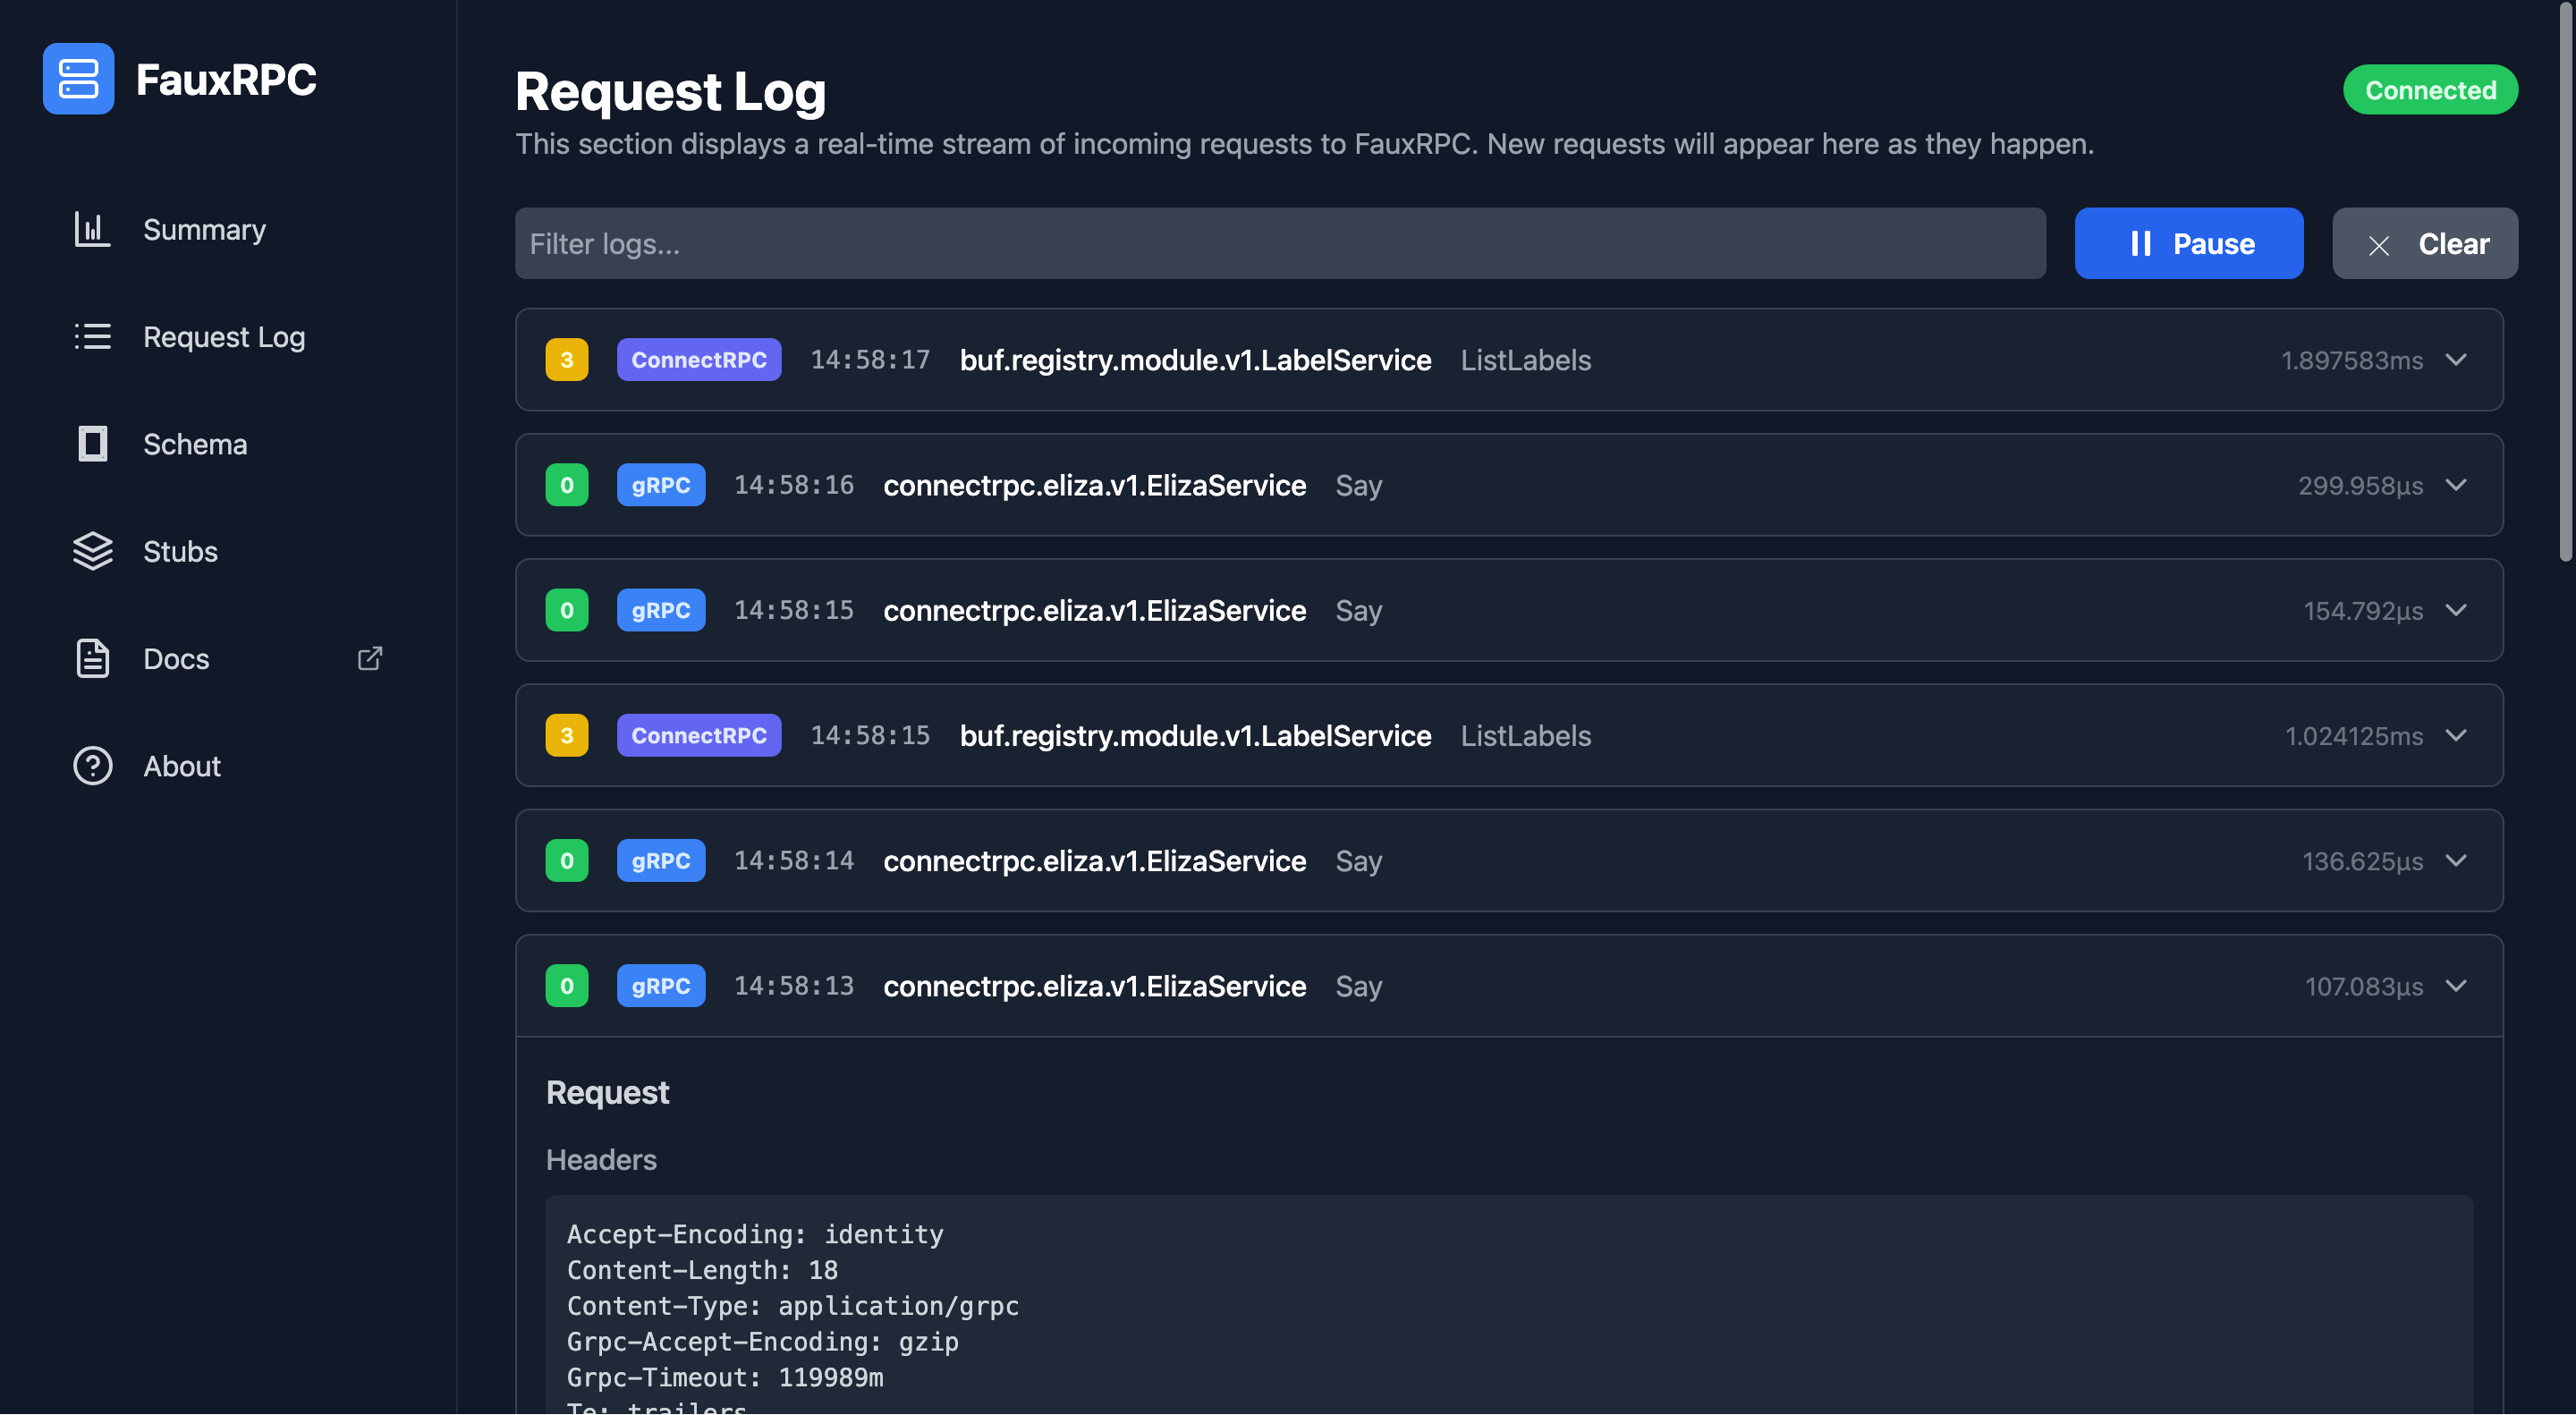Click the yellow status code 3 badge

point(567,359)
